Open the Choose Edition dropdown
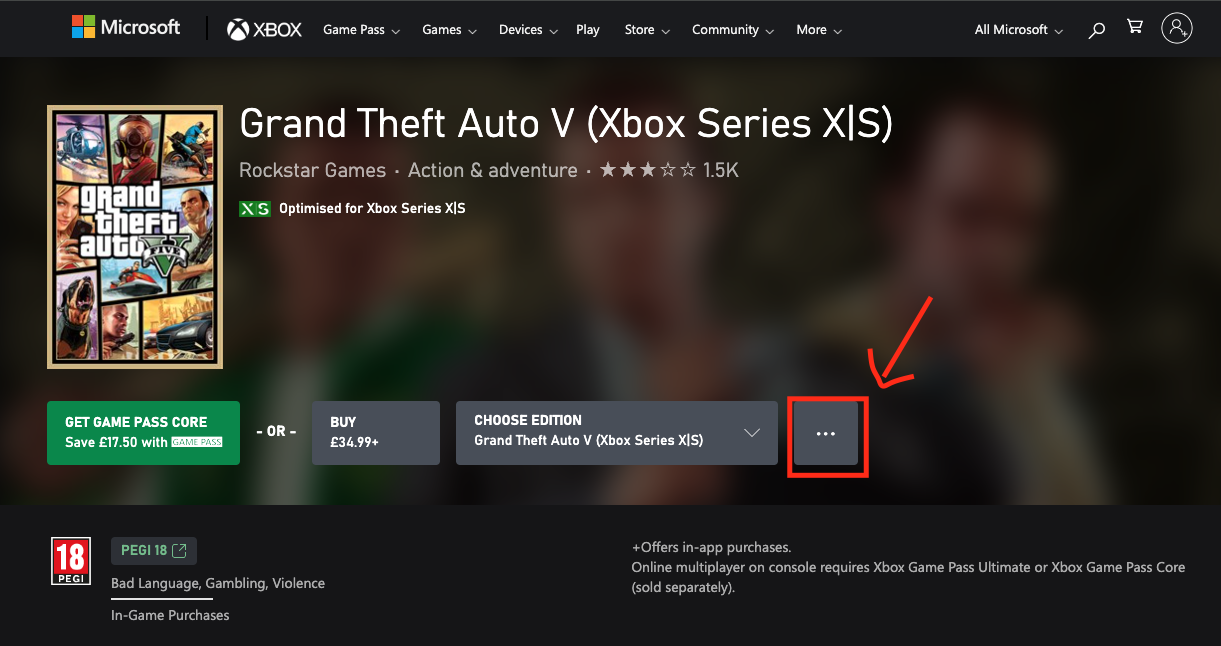Image resolution: width=1221 pixels, height=646 pixels. [x=616, y=433]
